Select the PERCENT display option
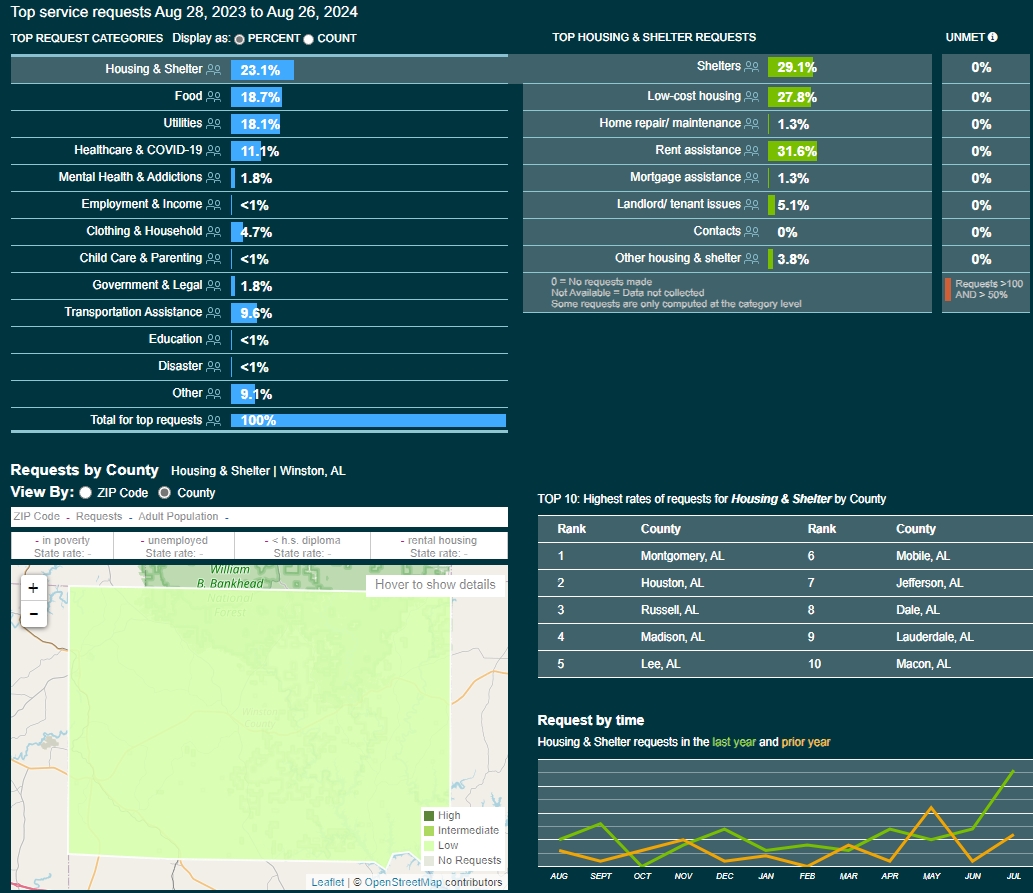The image size is (1033, 893). (239, 39)
